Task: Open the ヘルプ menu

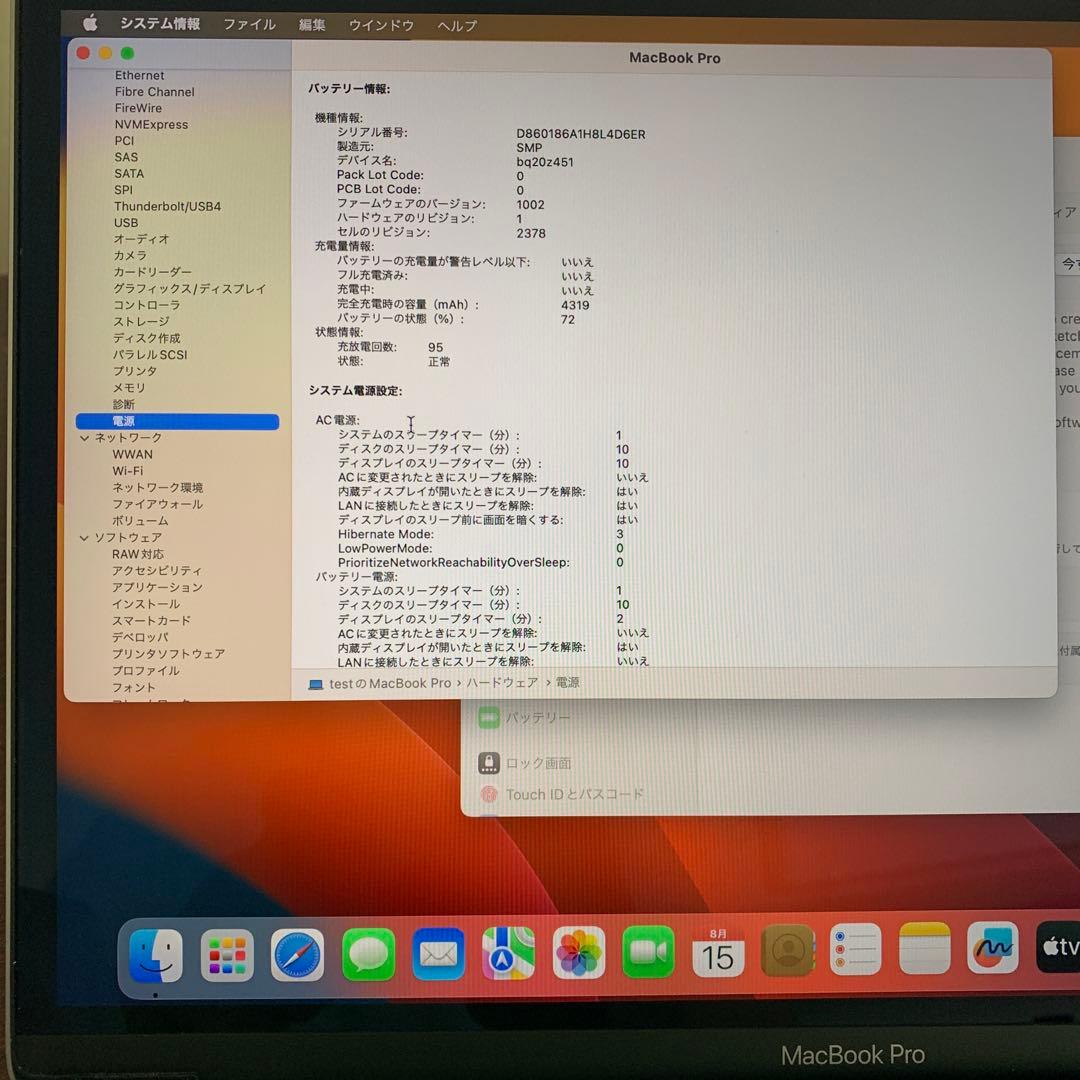Action: click(x=456, y=25)
